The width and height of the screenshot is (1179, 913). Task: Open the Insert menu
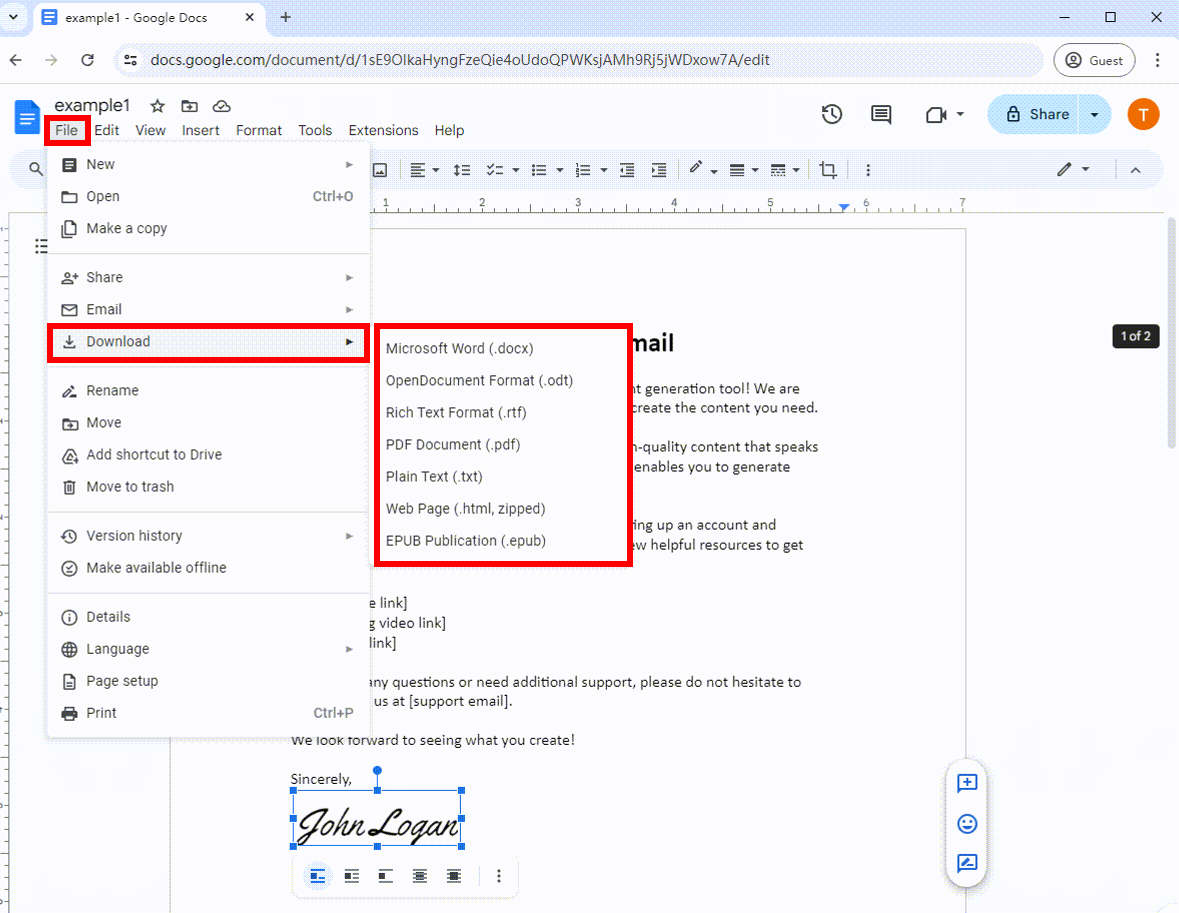point(201,130)
